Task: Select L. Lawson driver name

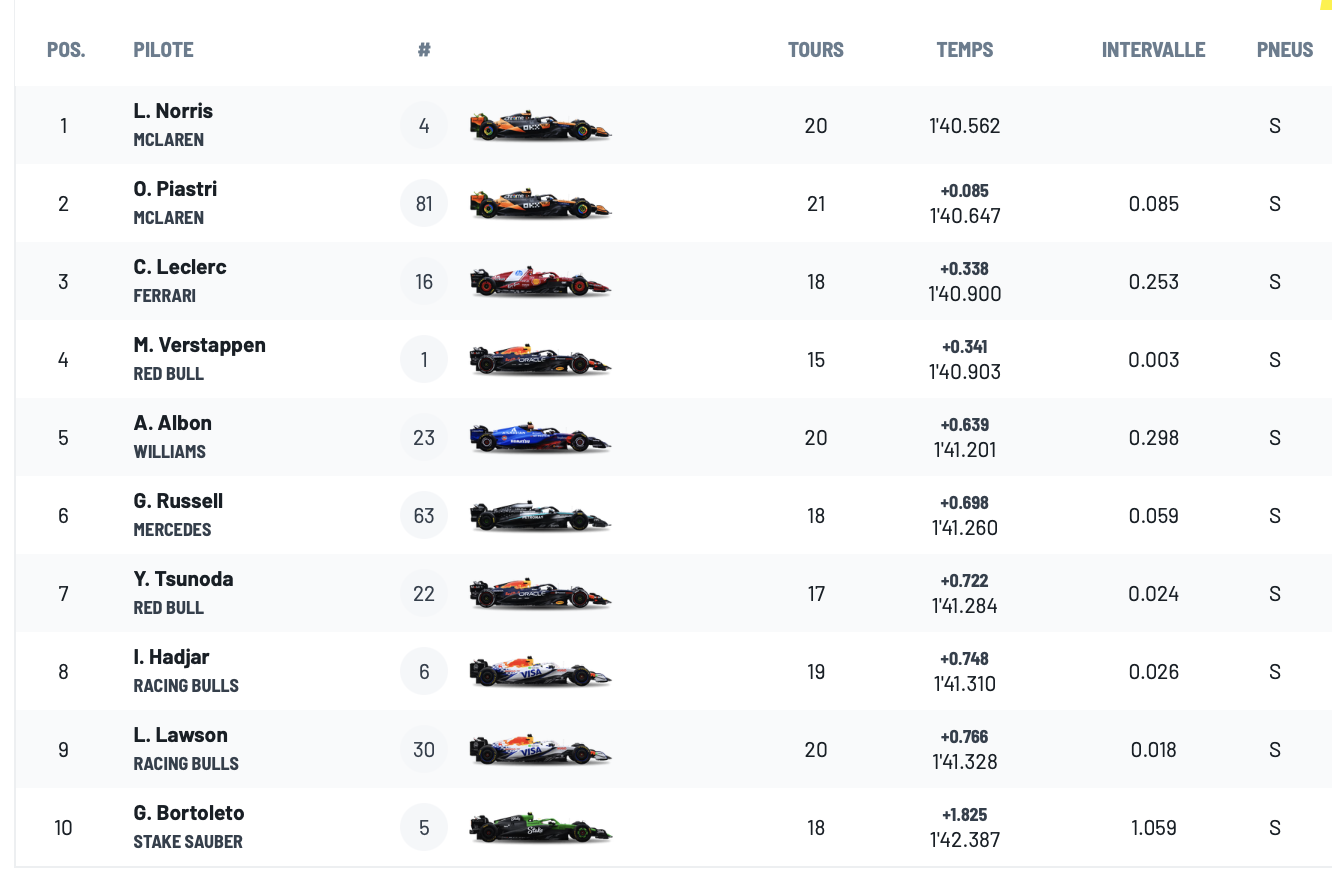Action: coord(181,735)
